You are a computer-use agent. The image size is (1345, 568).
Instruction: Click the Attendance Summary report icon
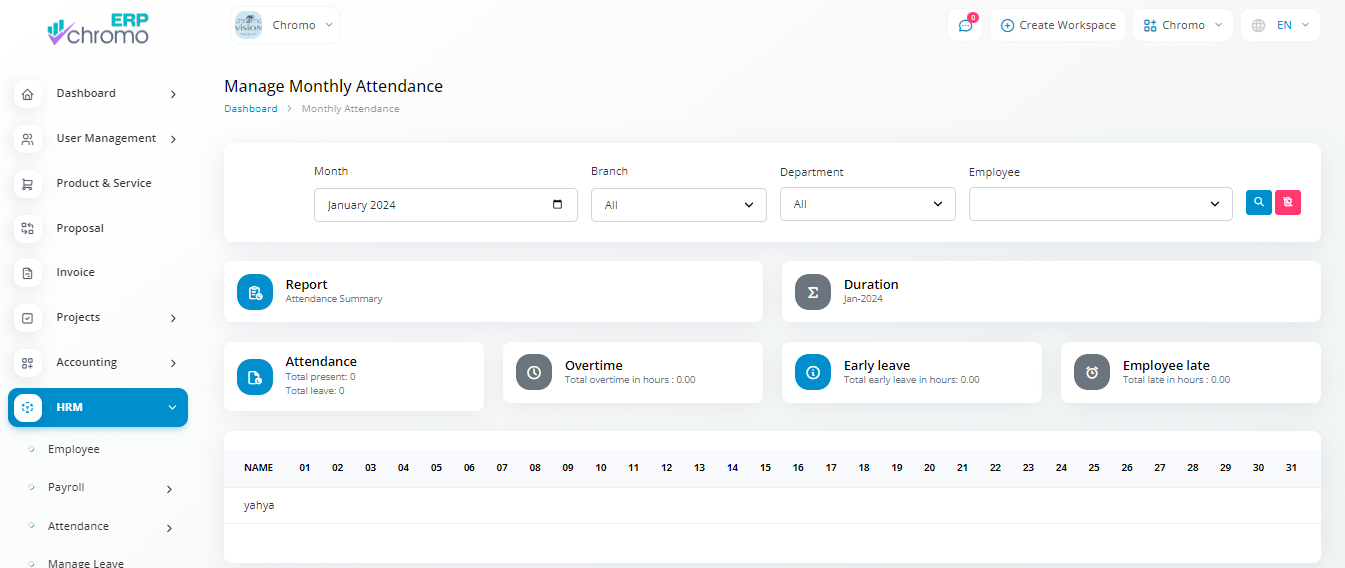point(255,292)
